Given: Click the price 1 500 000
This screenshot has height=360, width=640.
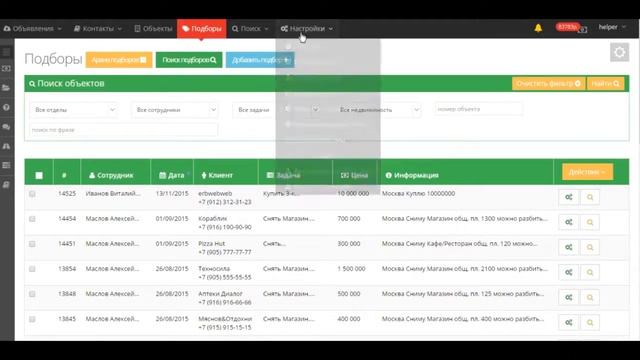Looking at the screenshot, I should [x=351, y=269].
